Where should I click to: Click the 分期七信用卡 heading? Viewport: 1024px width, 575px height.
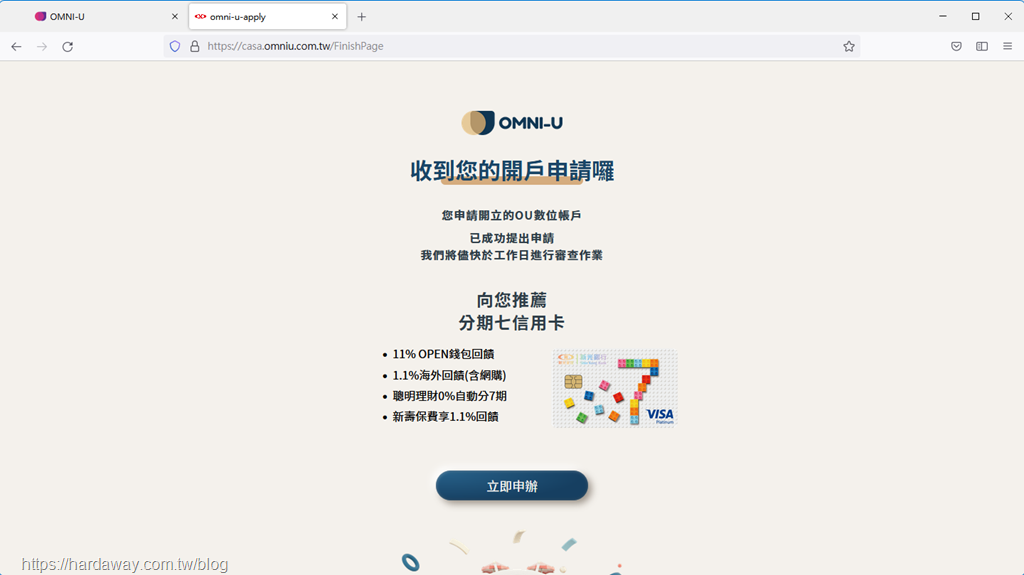511,323
